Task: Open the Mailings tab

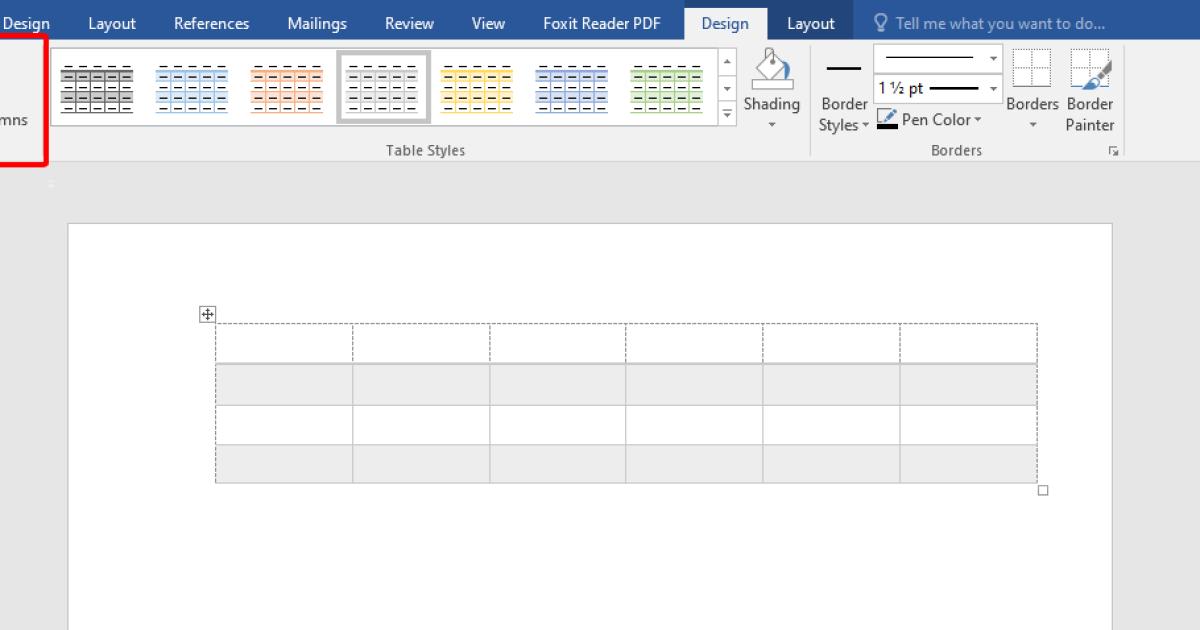Action: 317,23
